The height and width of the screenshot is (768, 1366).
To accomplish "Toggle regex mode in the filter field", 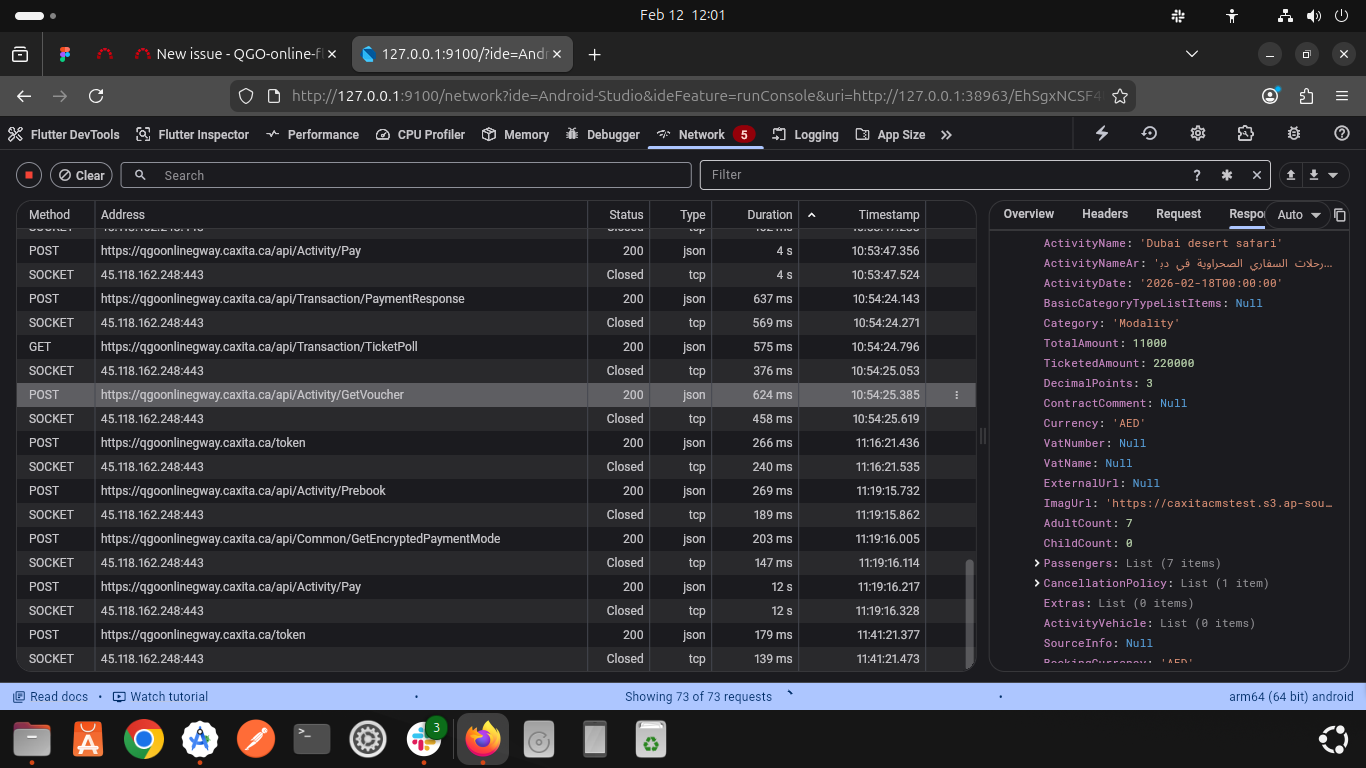I will [x=1227, y=175].
